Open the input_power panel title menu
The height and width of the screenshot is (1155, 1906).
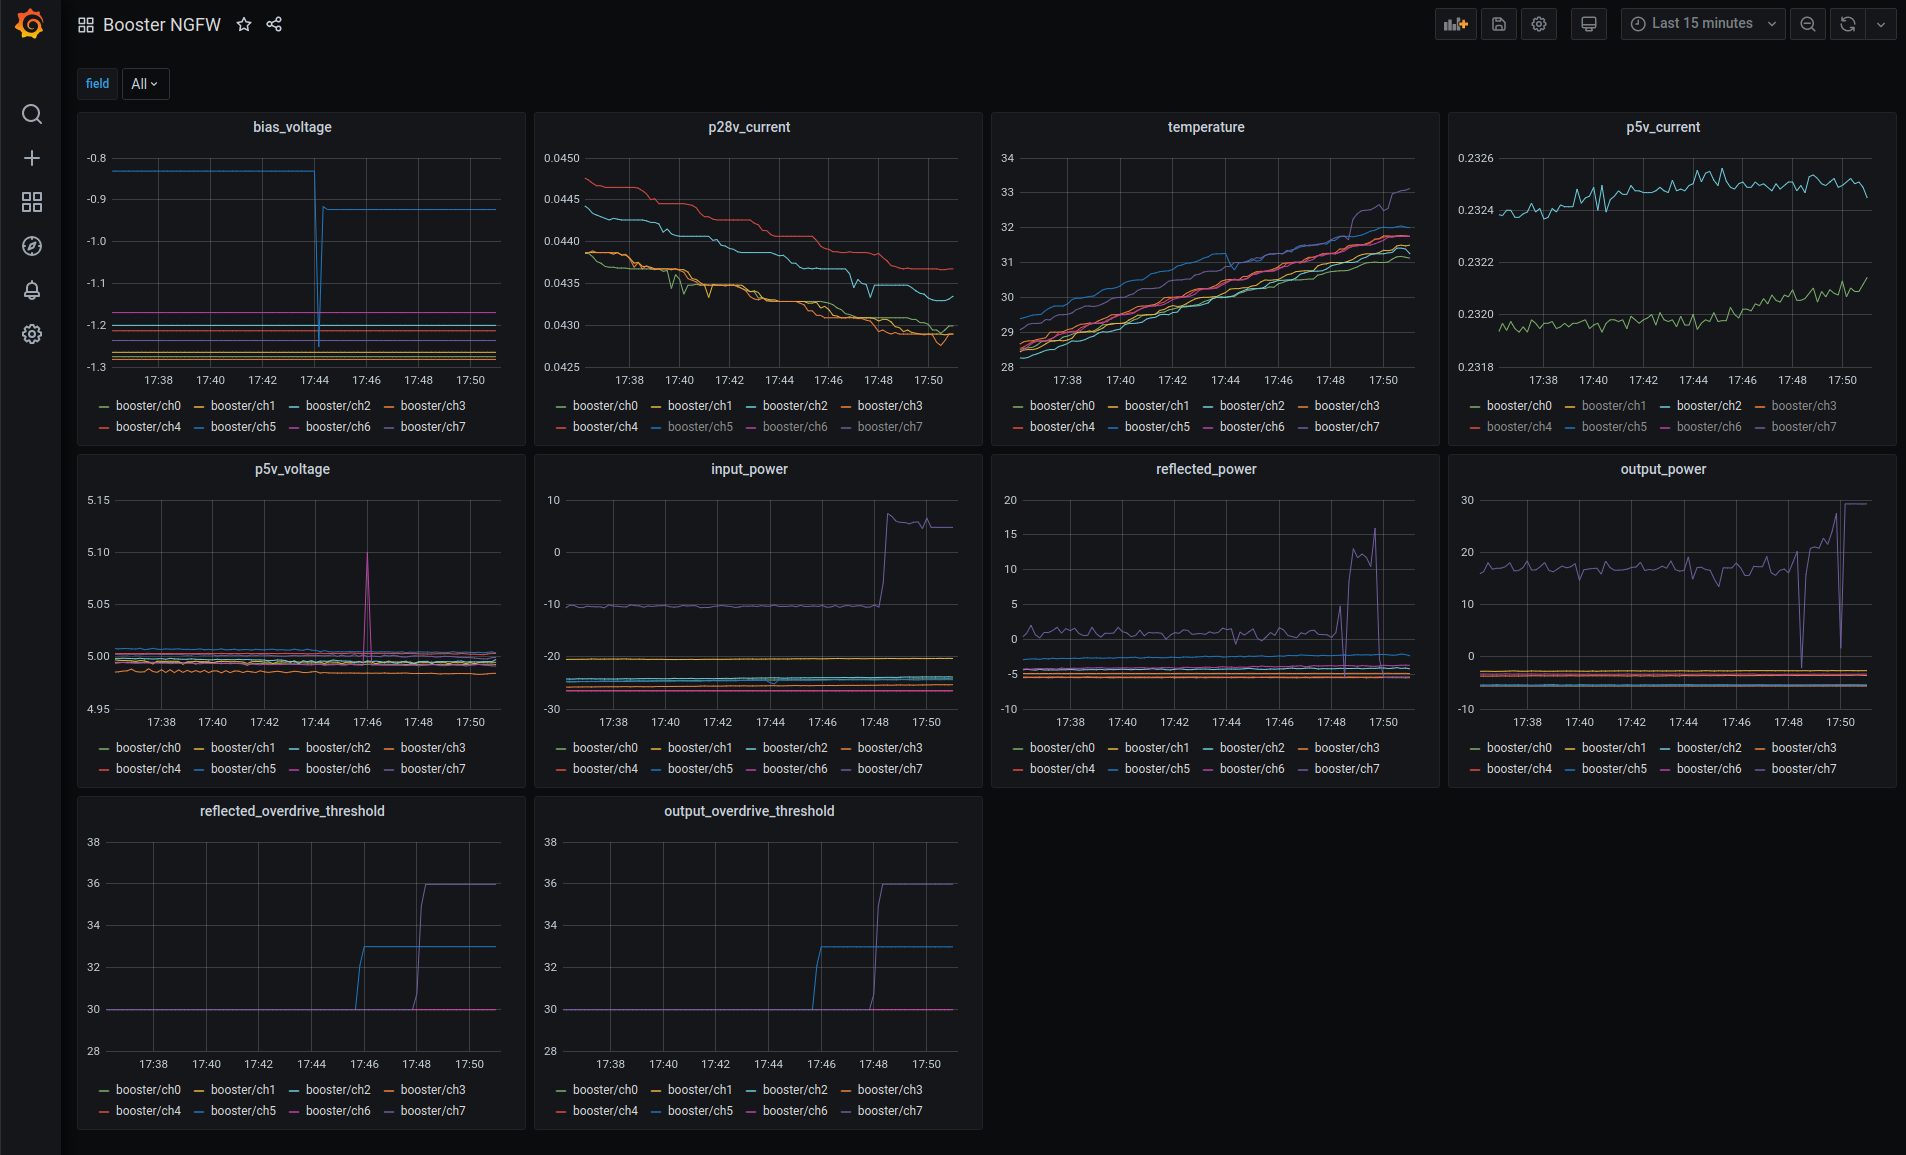(x=749, y=469)
